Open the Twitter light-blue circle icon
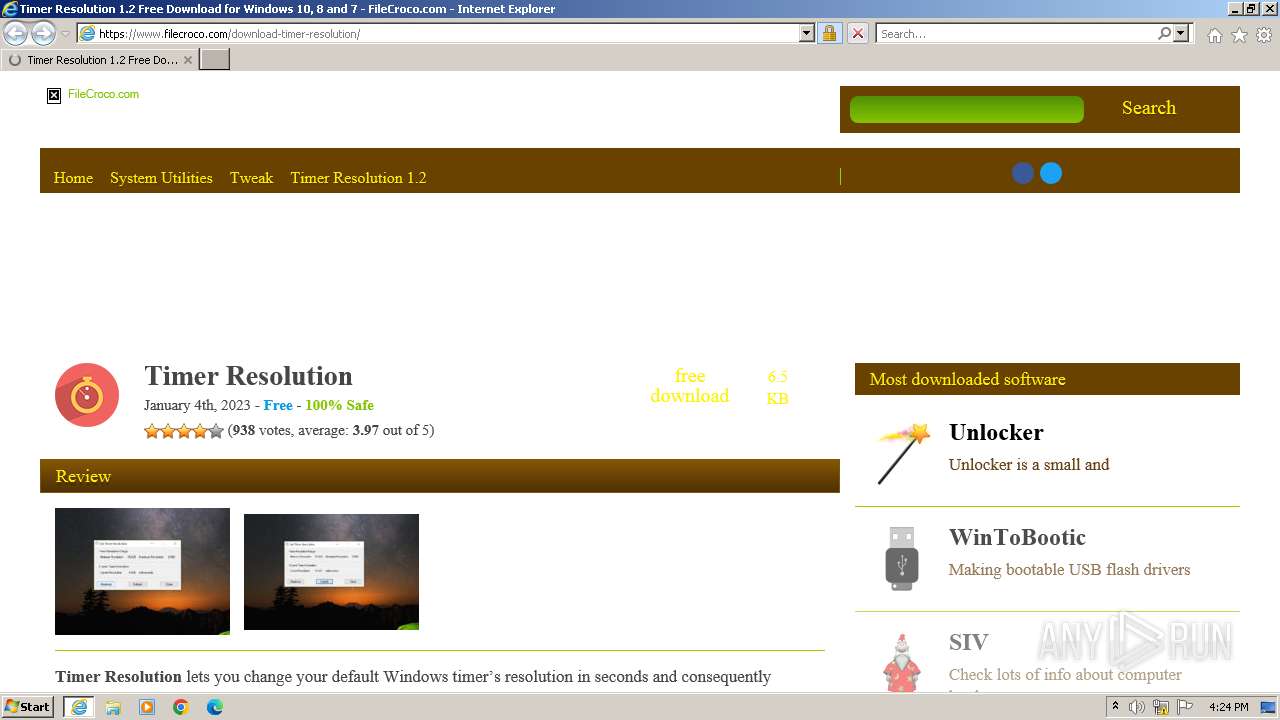1280x720 pixels. click(1051, 173)
